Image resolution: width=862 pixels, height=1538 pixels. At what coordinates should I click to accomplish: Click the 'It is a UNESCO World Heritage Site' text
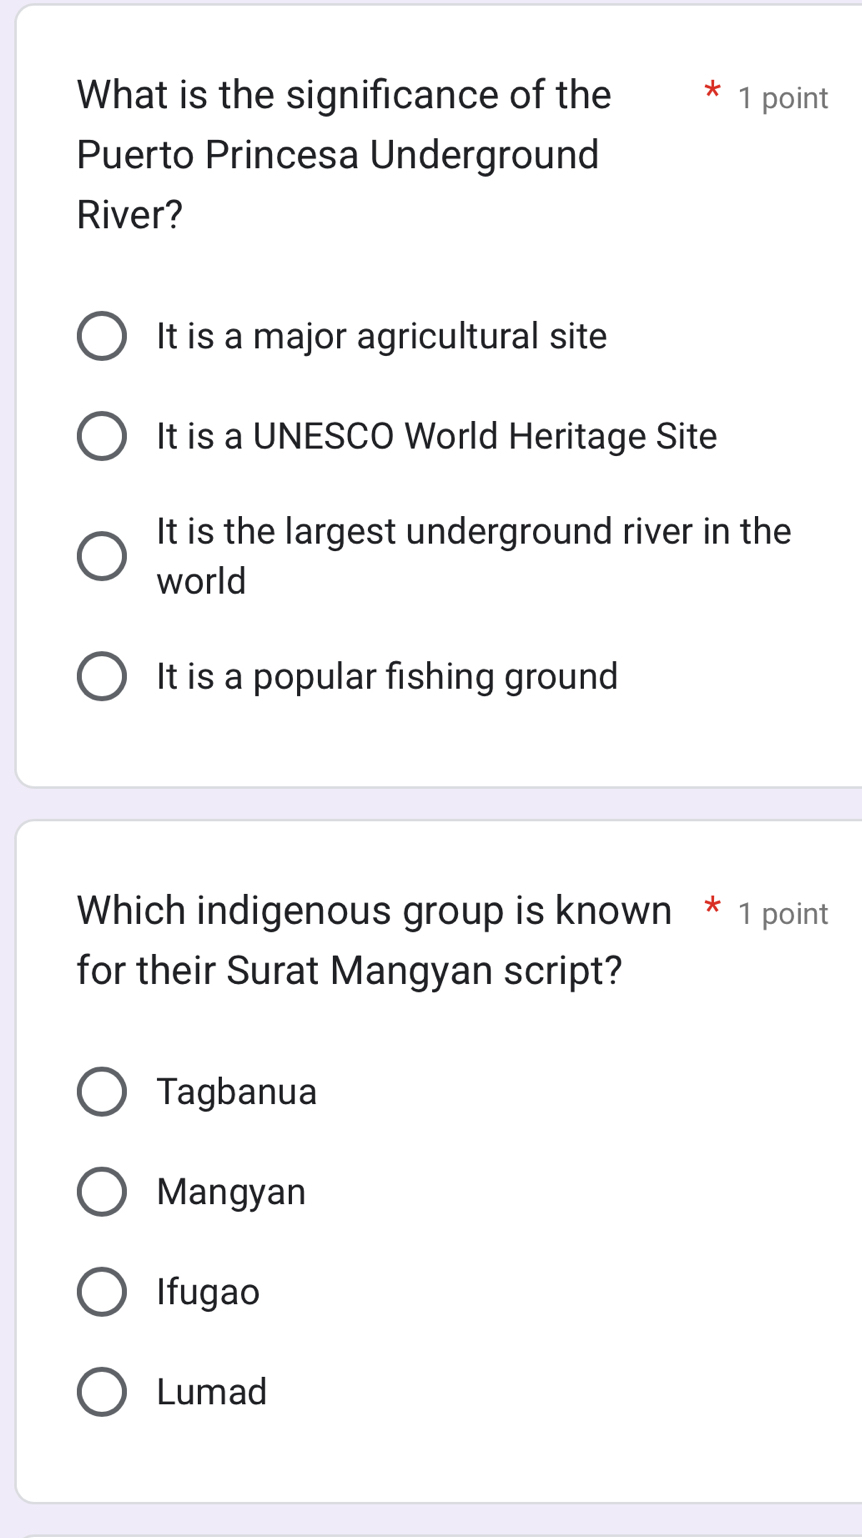(x=437, y=437)
